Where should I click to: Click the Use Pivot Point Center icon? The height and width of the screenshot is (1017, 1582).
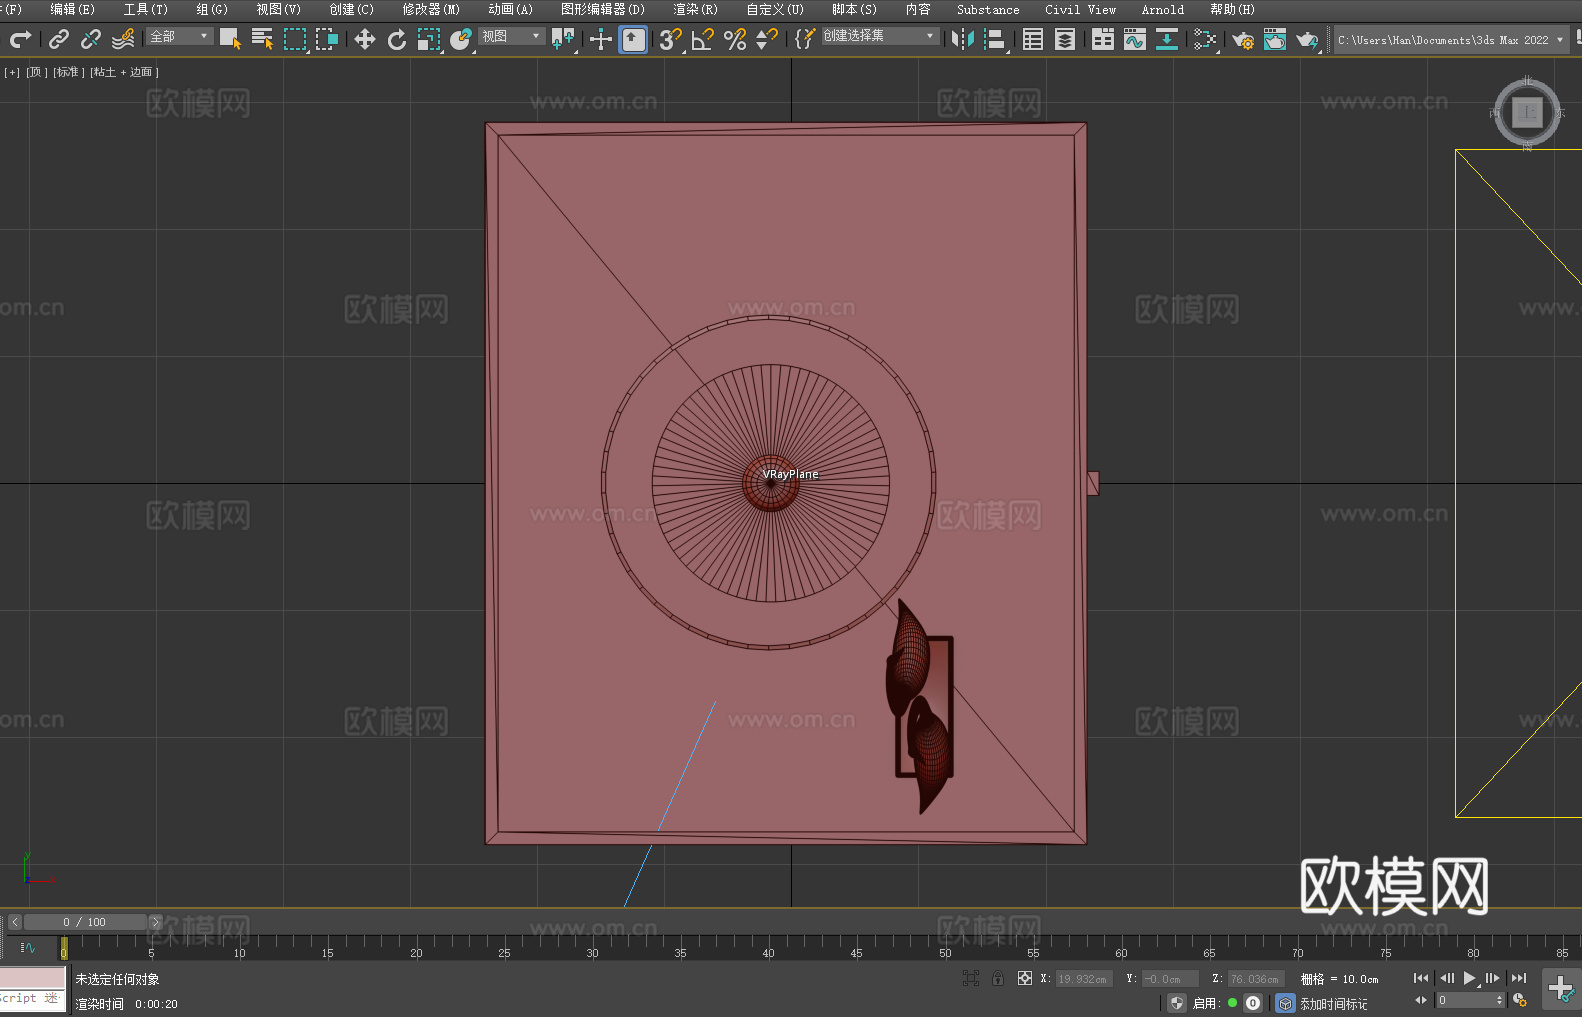(563, 39)
